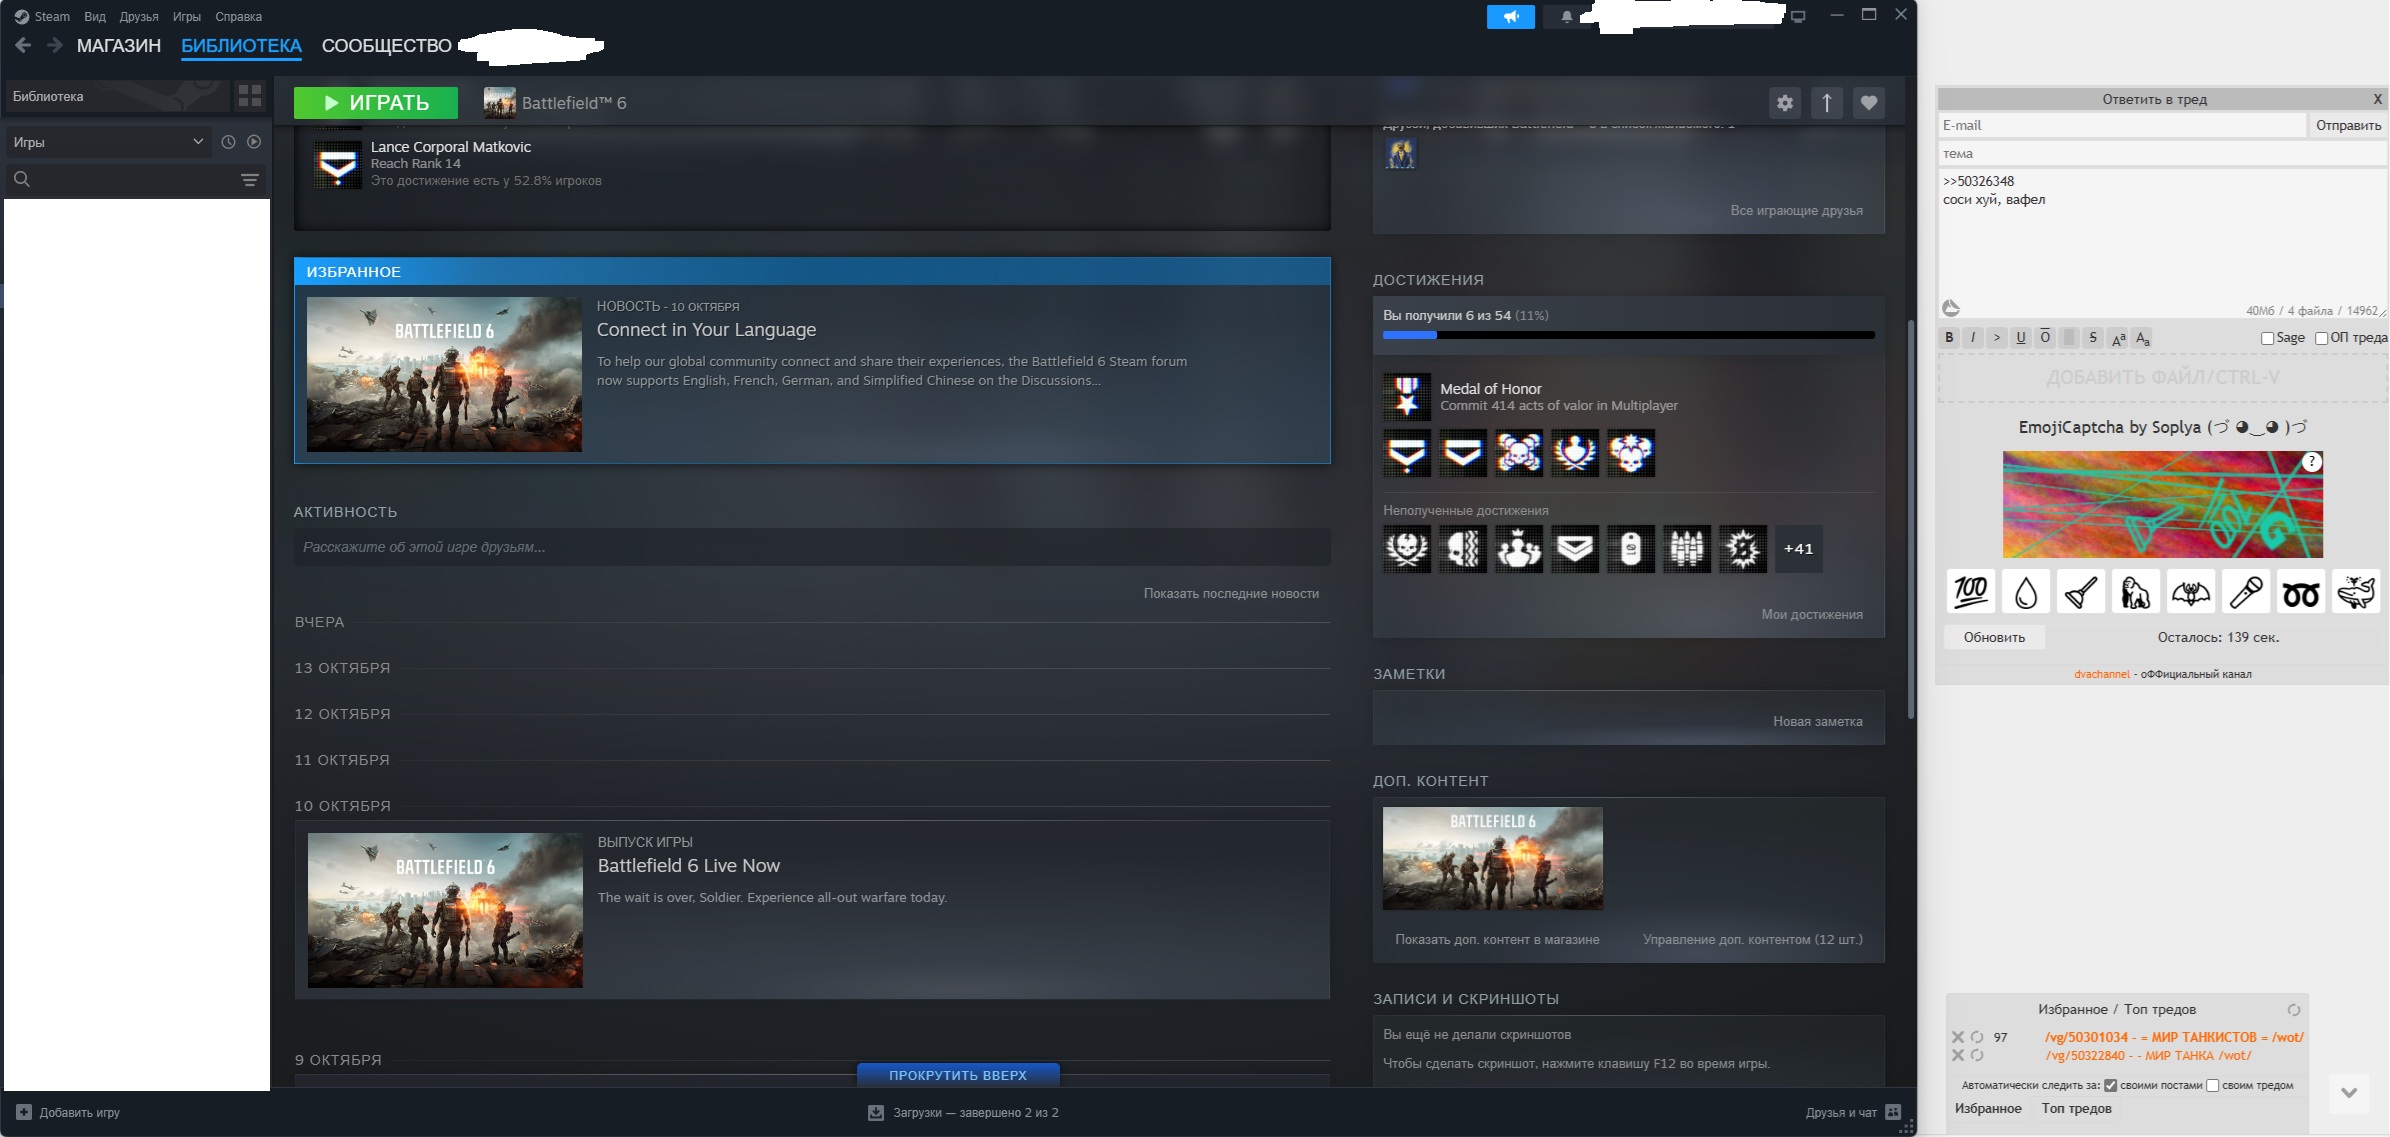
Task: Toggle the ОП треда checkbox
Action: tap(2321, 338)
